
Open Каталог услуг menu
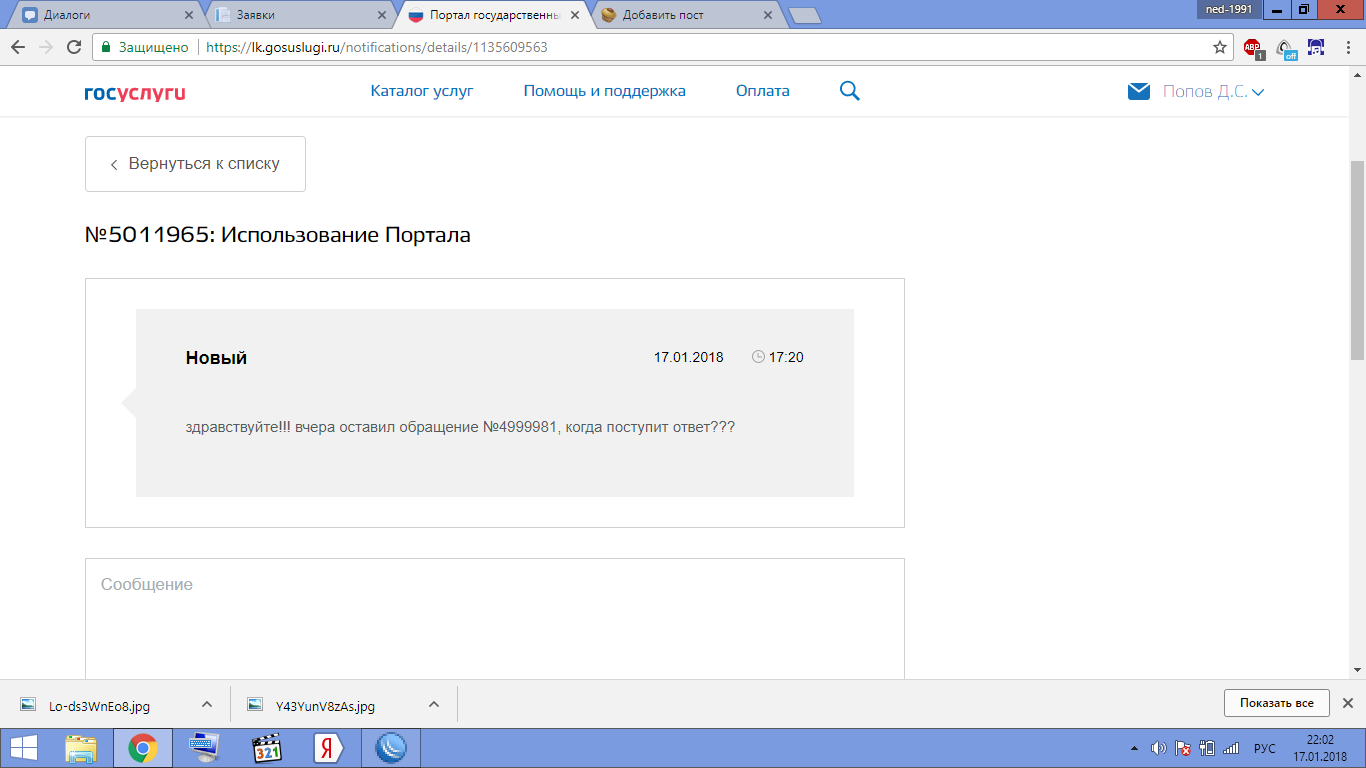tap(422, 91)
